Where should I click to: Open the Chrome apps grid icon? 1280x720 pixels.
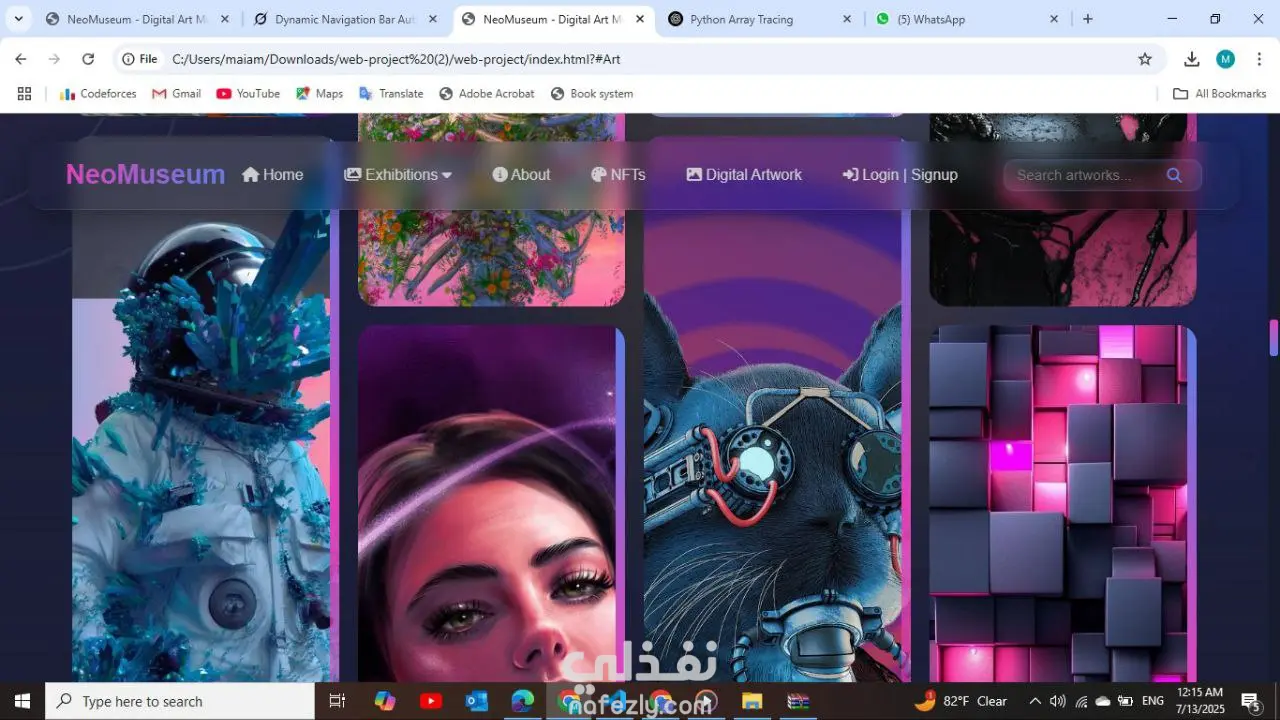[24, 94]
